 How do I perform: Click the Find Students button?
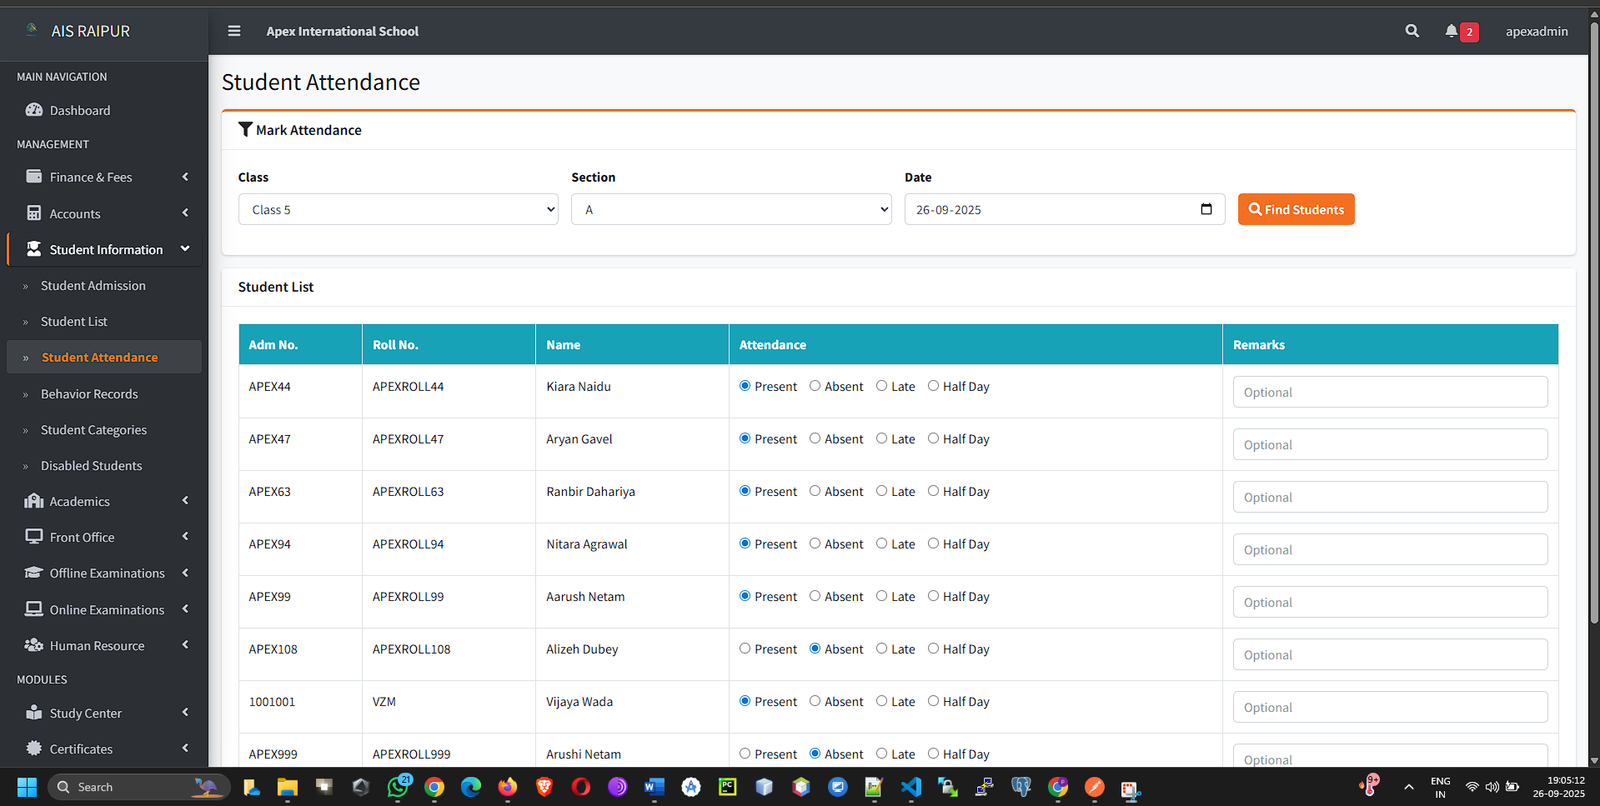(x=1296, y=209)
